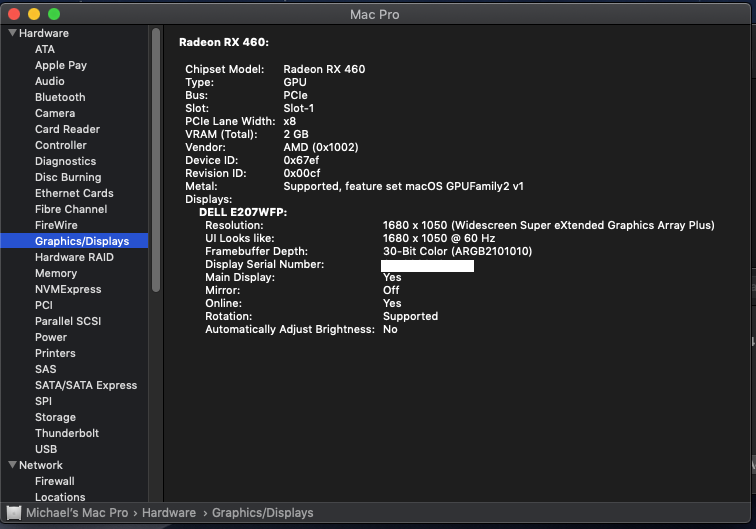Select SPI in the sidebar
The image size is (756, 529).
point(43,401)
